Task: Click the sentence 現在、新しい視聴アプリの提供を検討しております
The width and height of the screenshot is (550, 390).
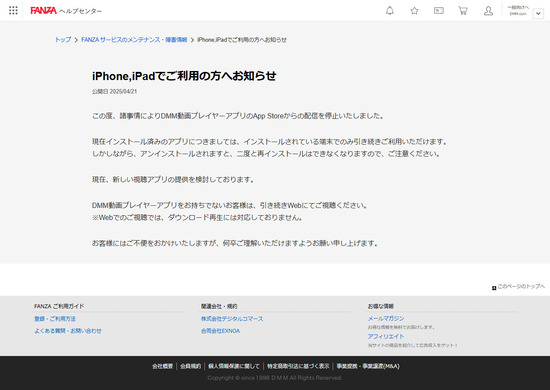Action: point(173,180)
